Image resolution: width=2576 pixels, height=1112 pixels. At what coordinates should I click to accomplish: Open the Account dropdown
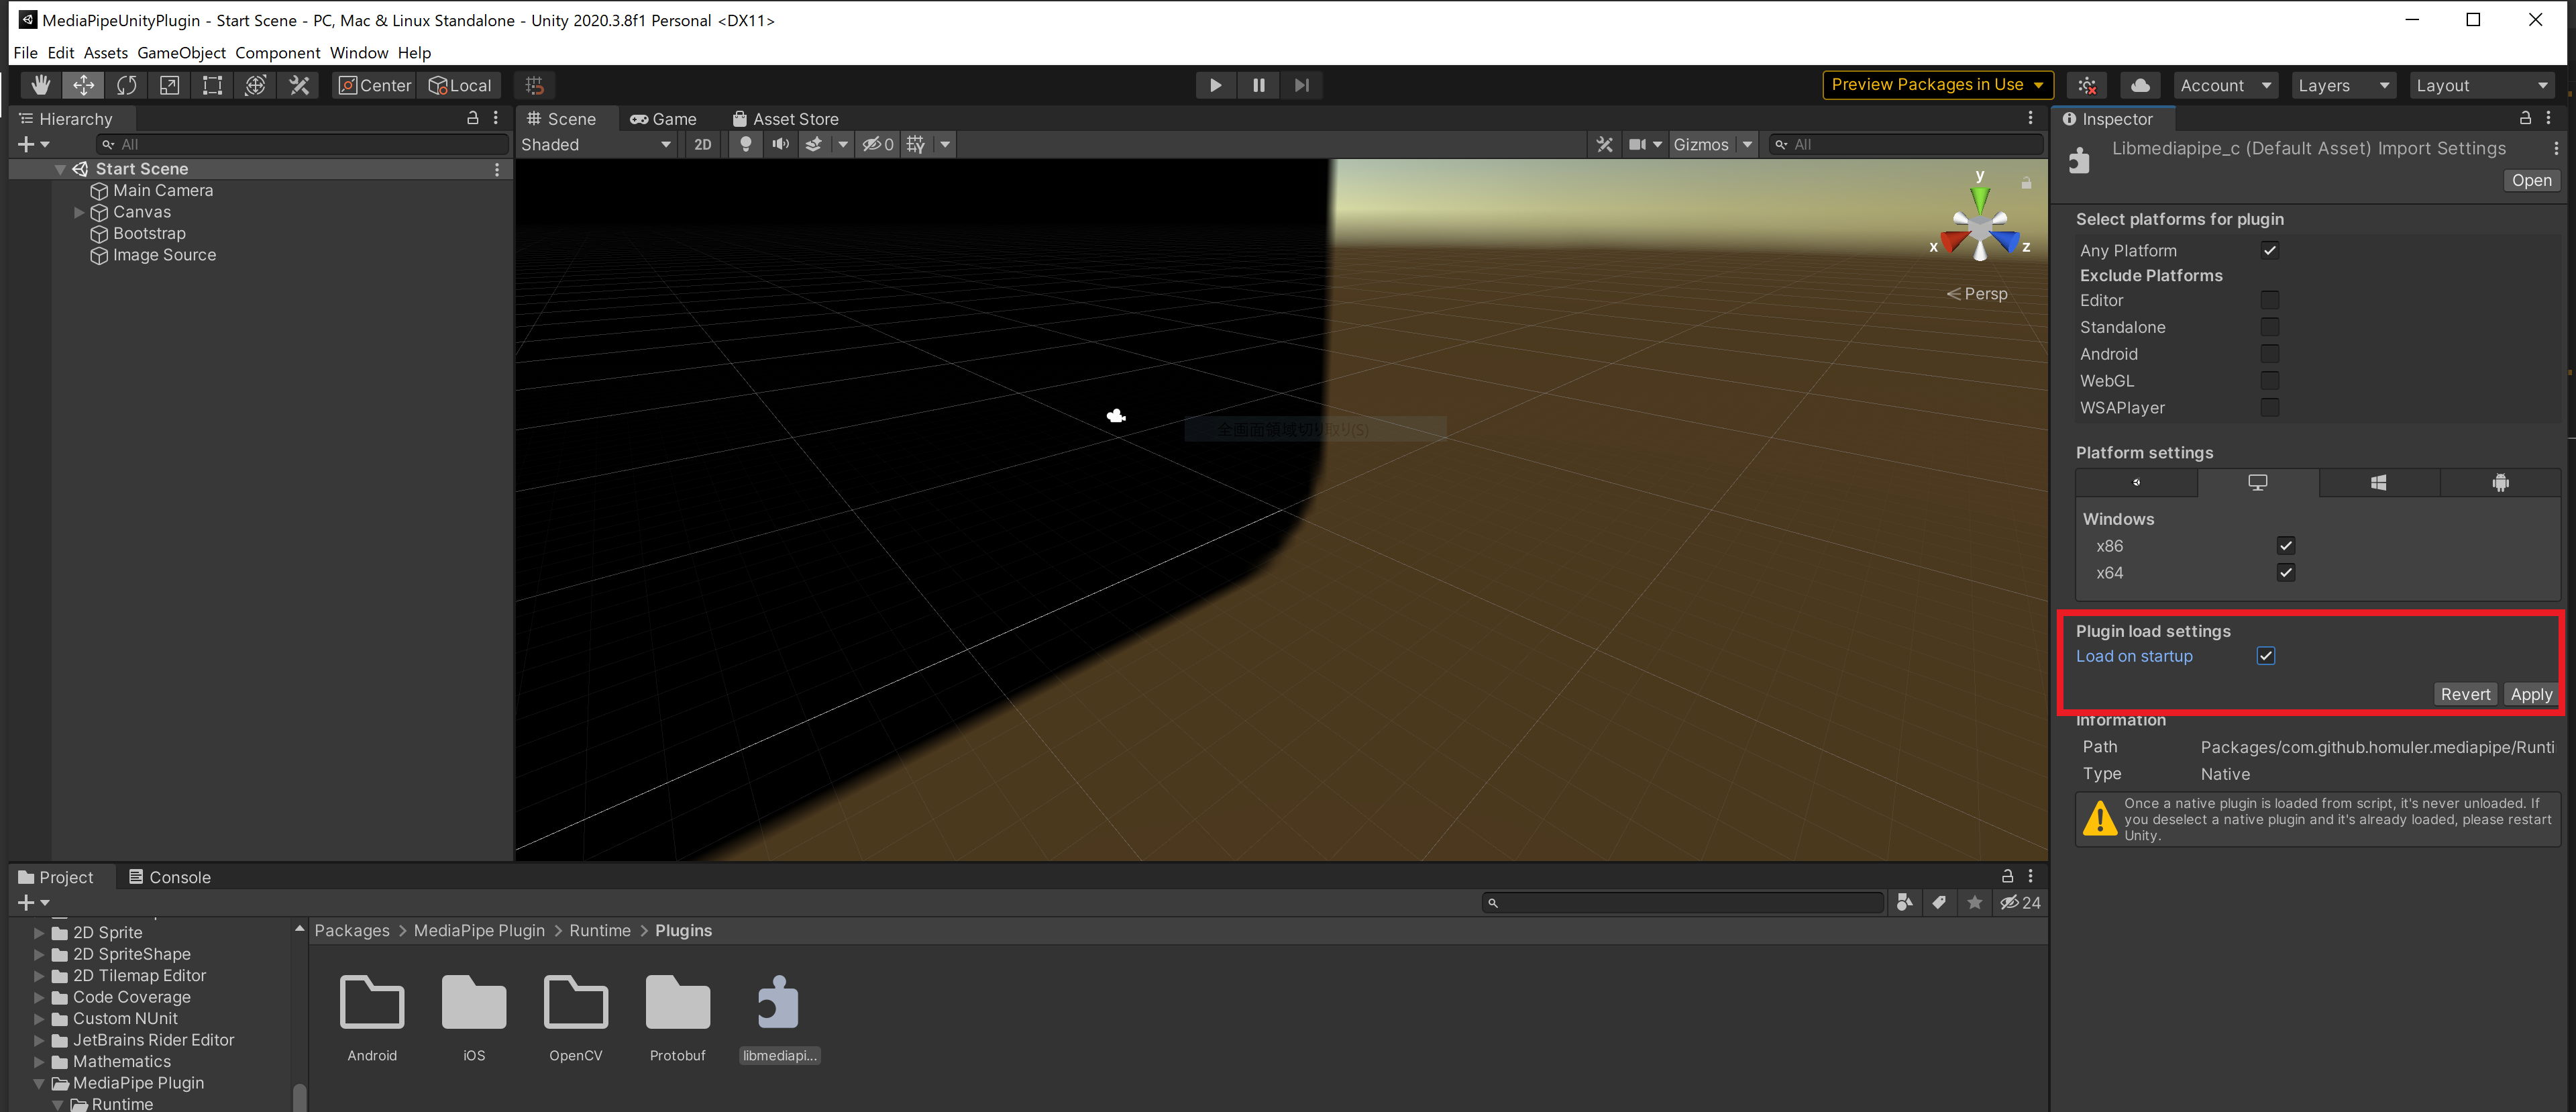click(x=2226, y=85)
